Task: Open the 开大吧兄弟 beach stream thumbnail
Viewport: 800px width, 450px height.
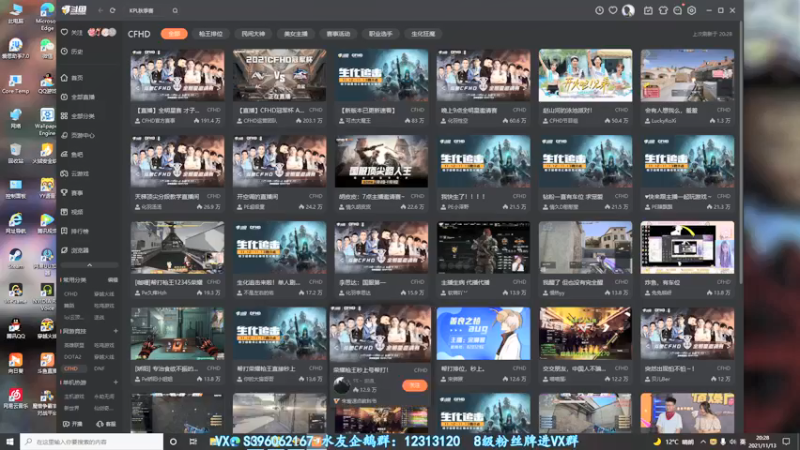Action: pyautogui.click(x=585, y=75)
